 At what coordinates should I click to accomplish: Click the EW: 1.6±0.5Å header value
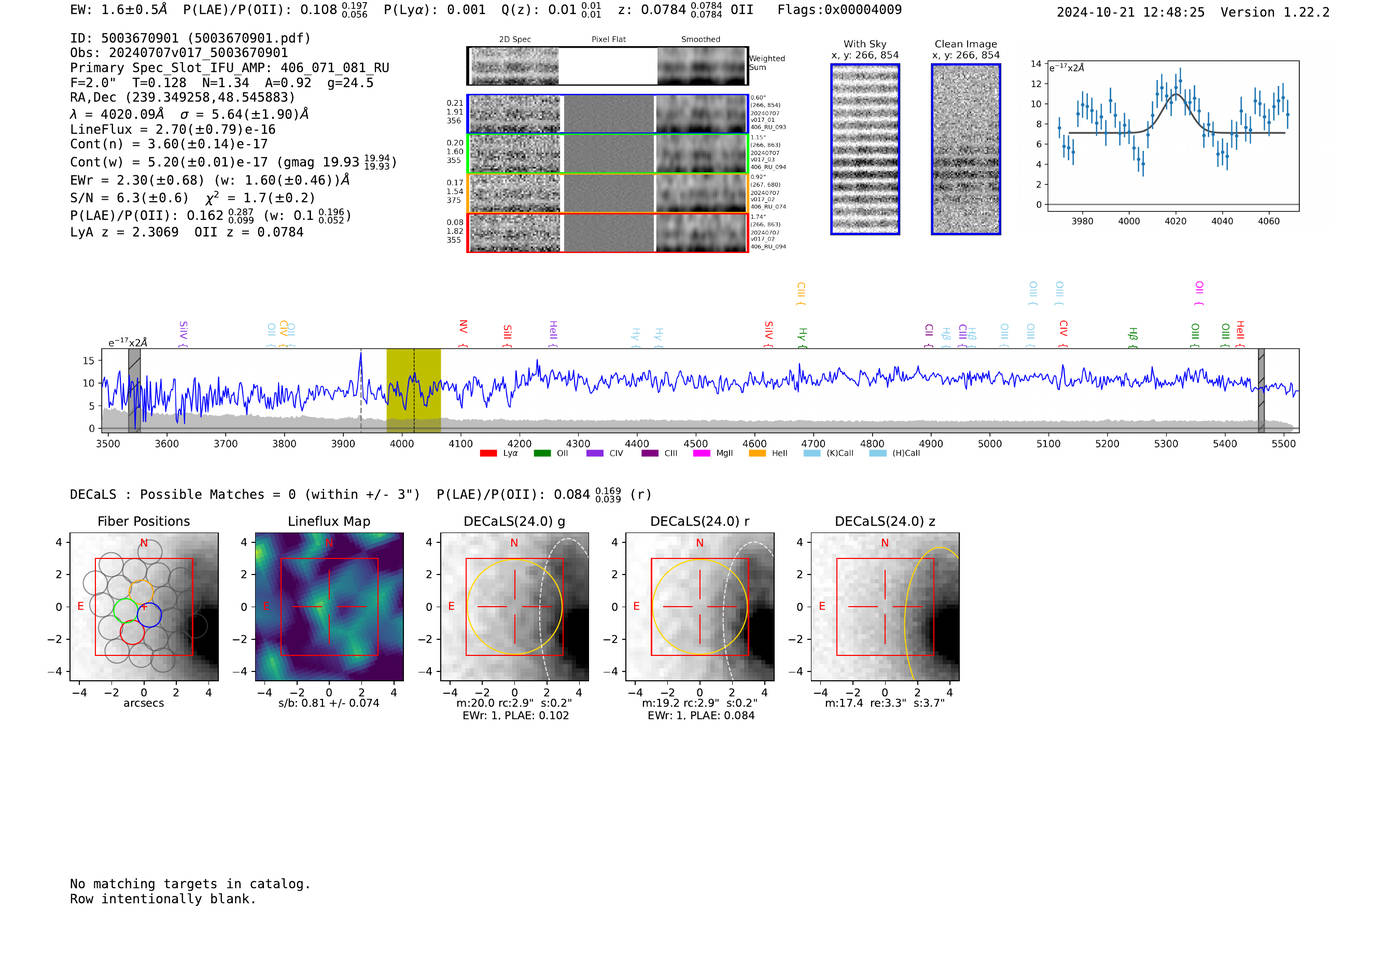point(119,10)
